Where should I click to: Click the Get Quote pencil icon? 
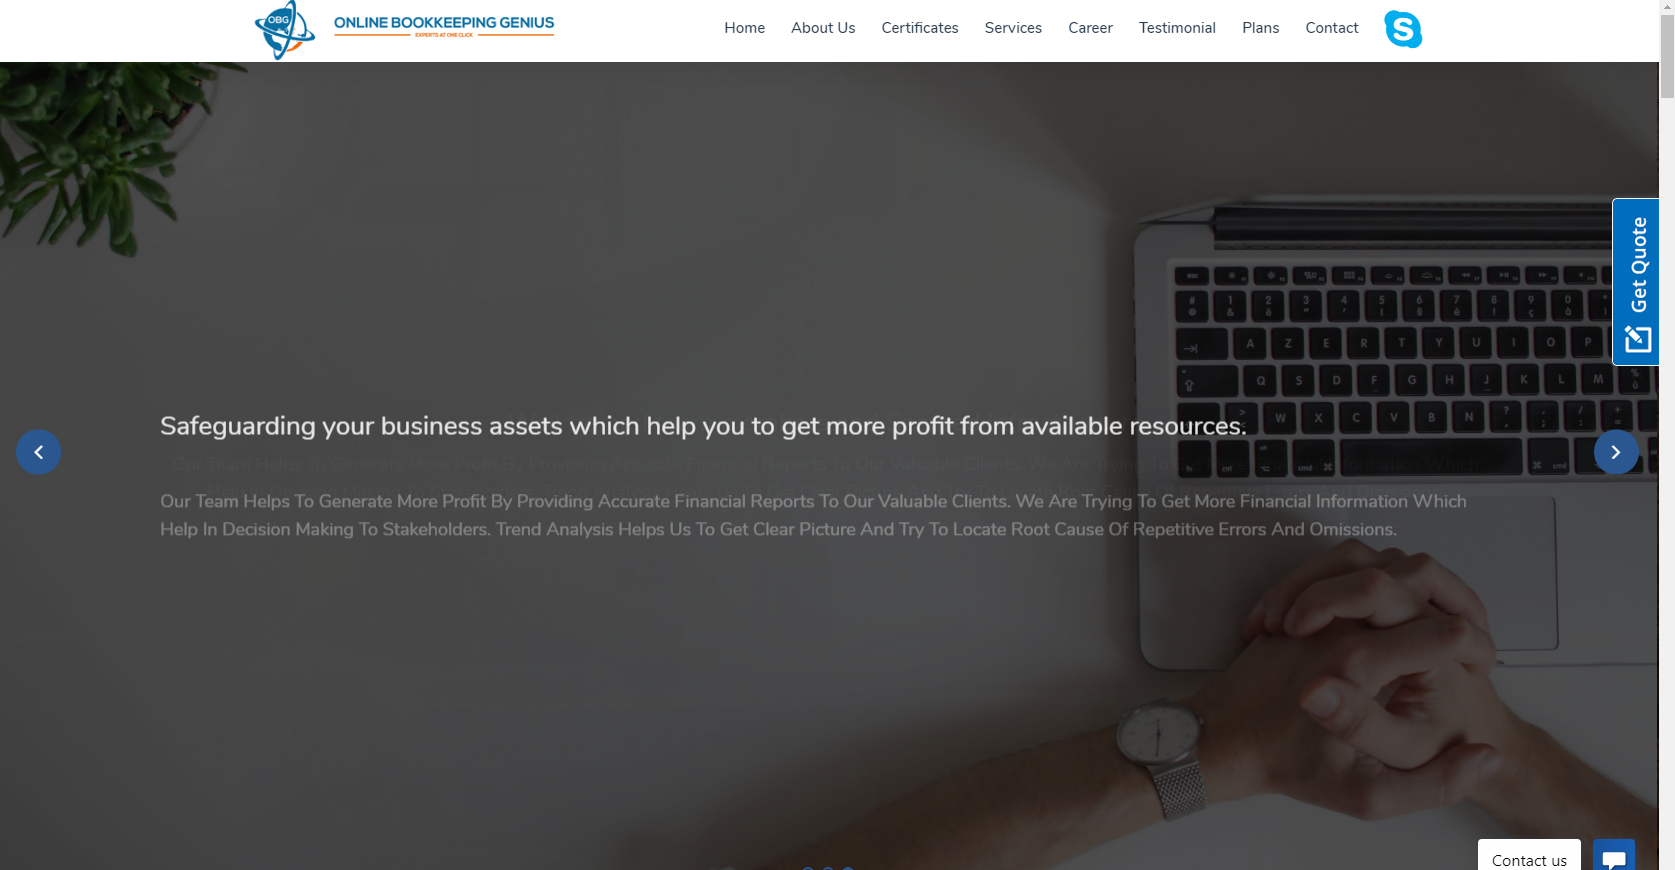[x=1638, y=339]
